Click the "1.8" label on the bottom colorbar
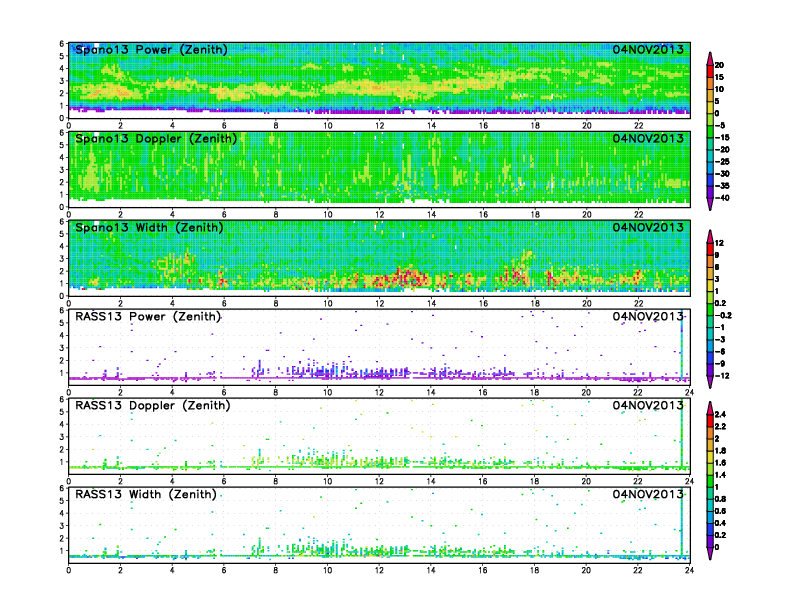792x612 pixels. click(720, 450)
